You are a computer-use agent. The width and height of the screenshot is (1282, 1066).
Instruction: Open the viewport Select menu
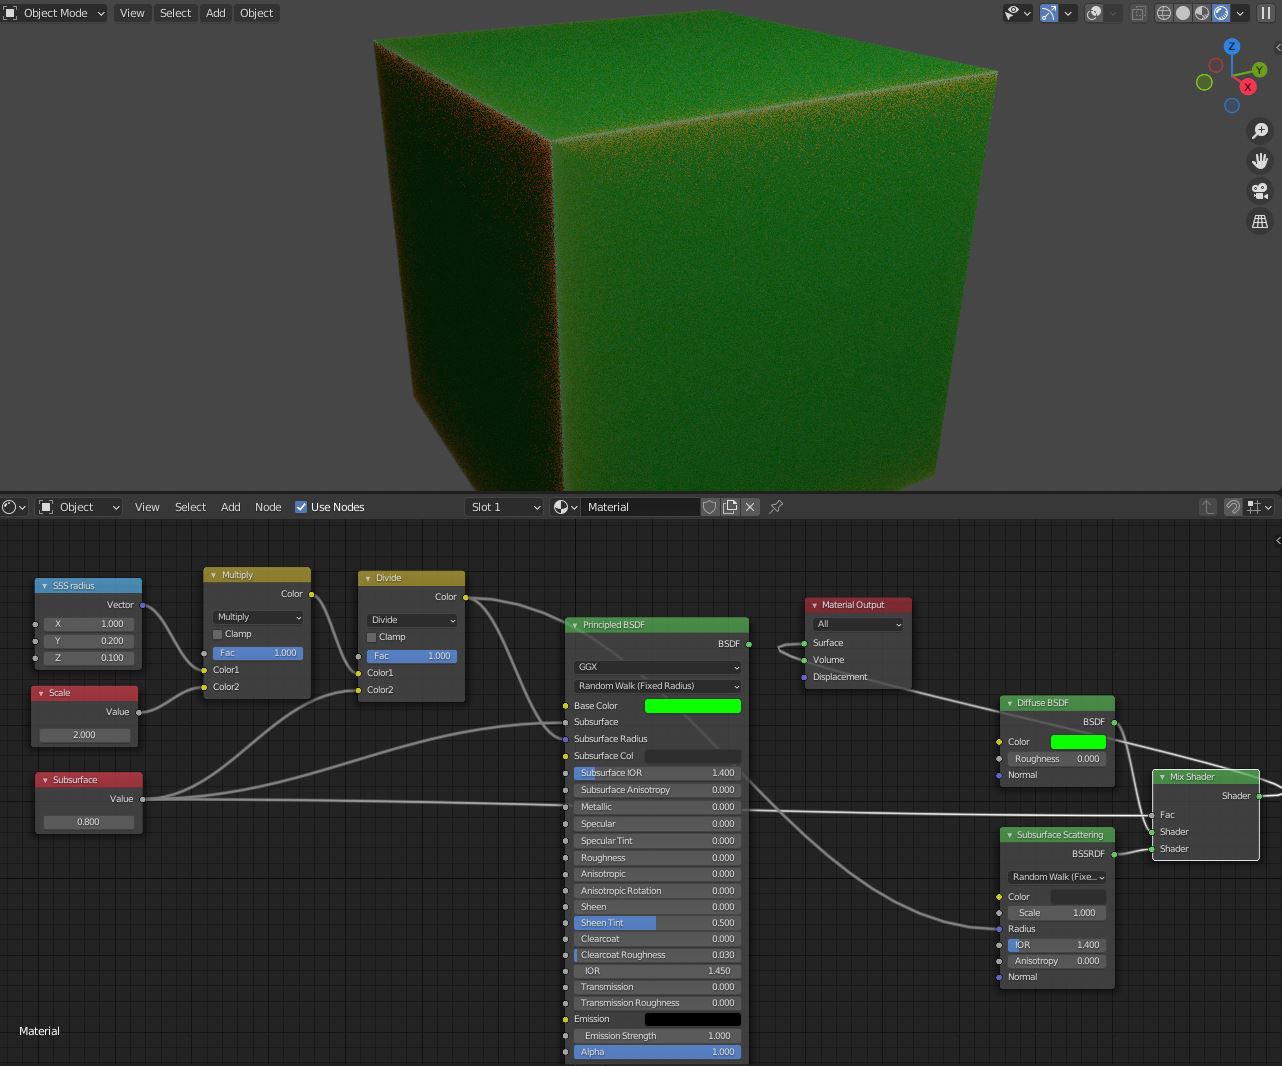tap(175, 13)
